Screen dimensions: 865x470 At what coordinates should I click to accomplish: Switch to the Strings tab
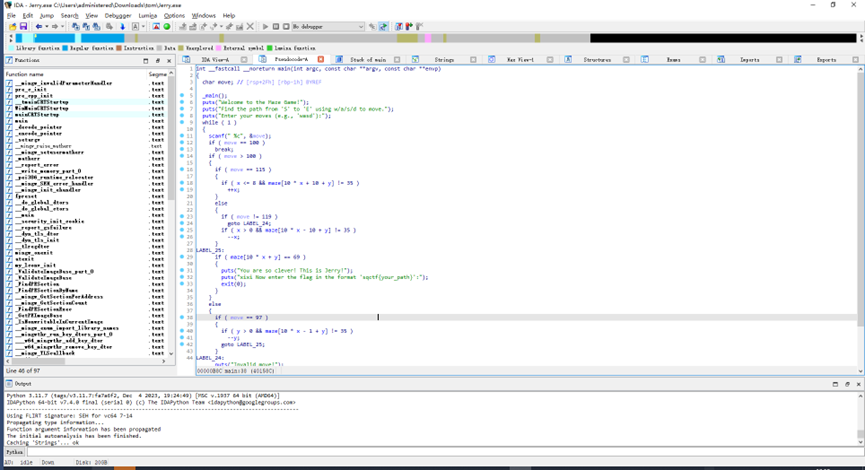click(x=443, y=60)
